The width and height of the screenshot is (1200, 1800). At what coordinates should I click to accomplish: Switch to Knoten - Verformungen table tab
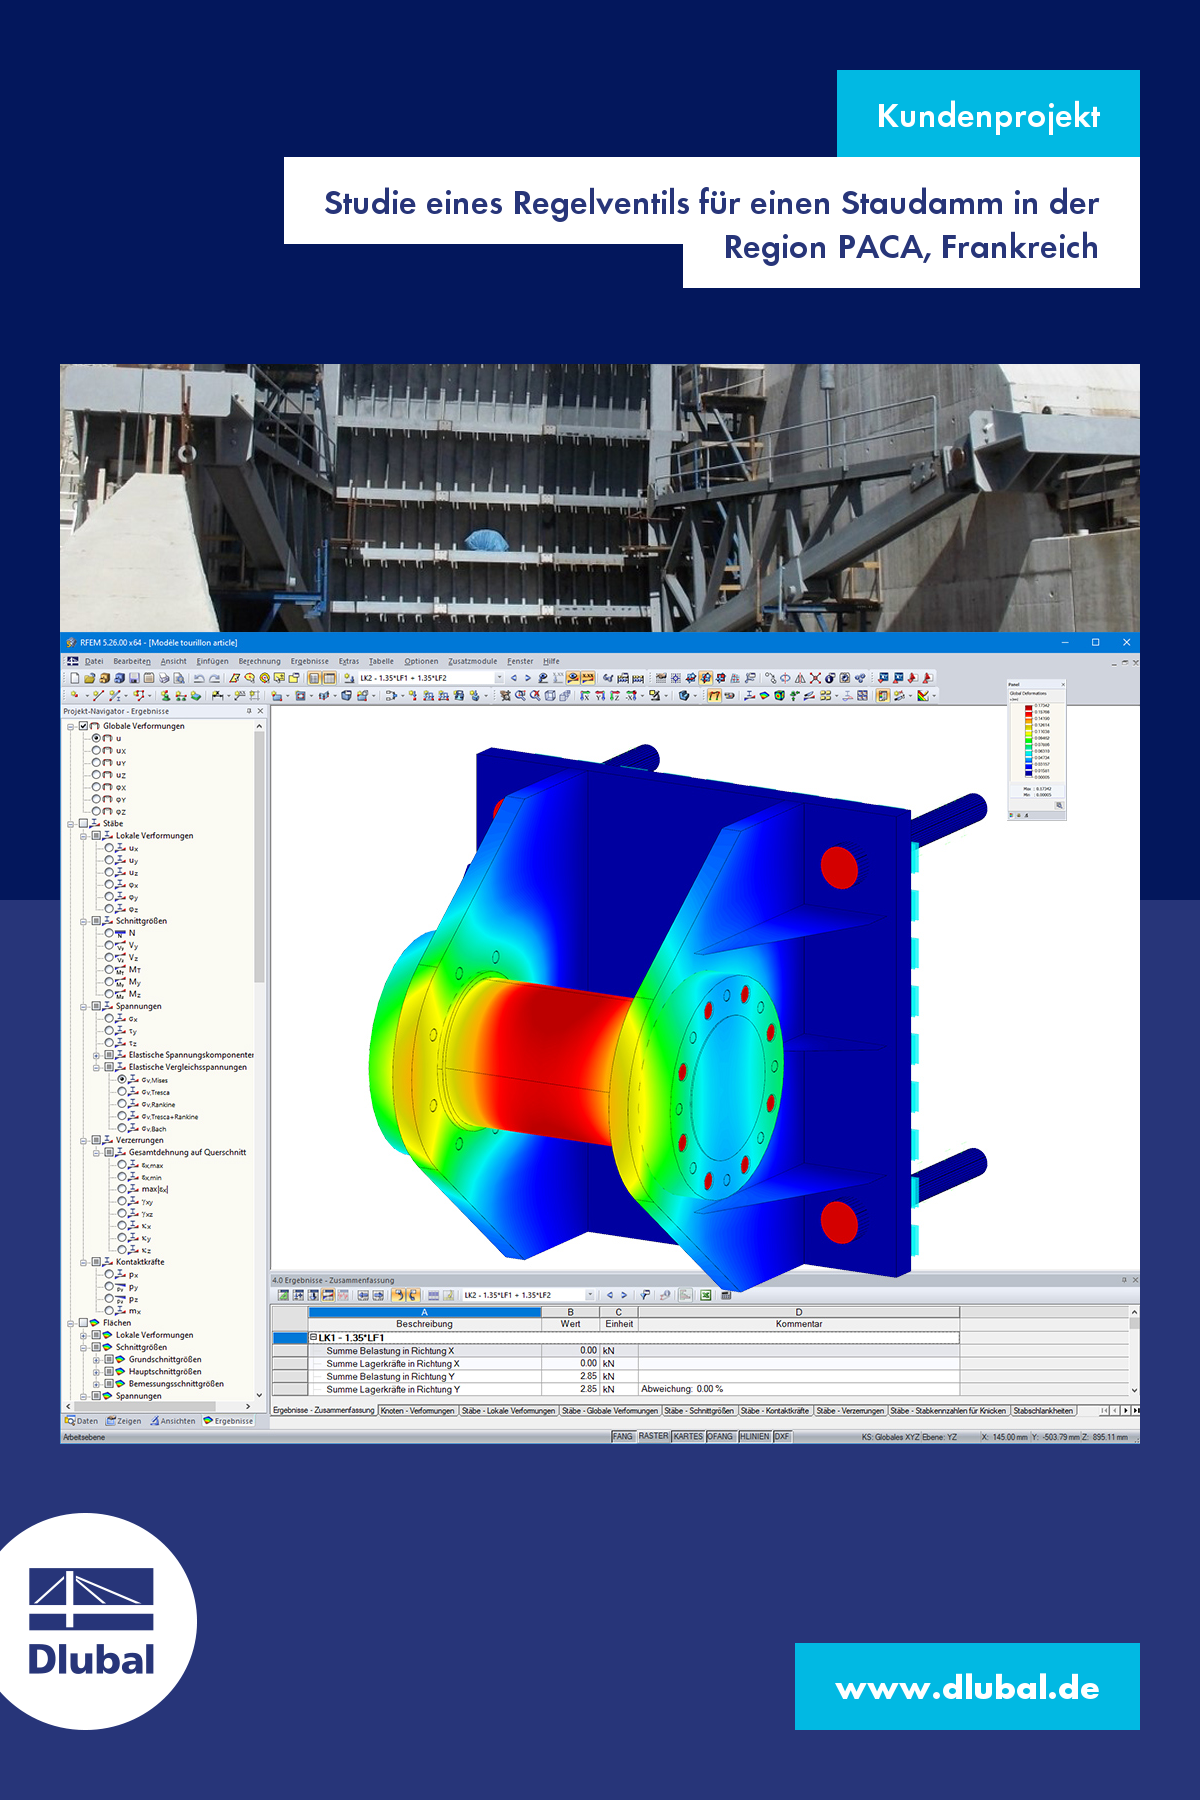point(417,1411)
